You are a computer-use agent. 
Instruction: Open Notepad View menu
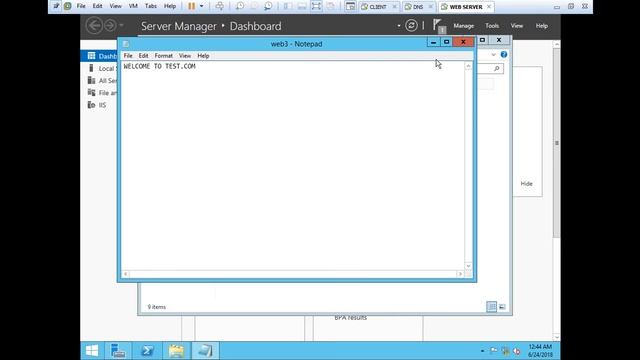click(185, 56)
